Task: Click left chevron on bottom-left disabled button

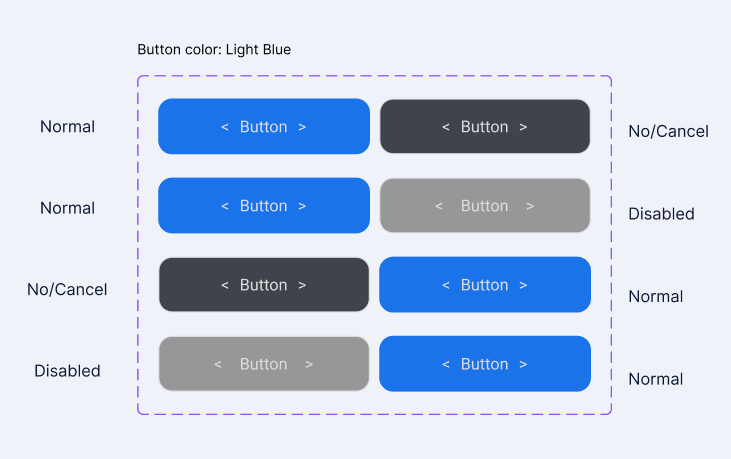Action: [218, 364]
